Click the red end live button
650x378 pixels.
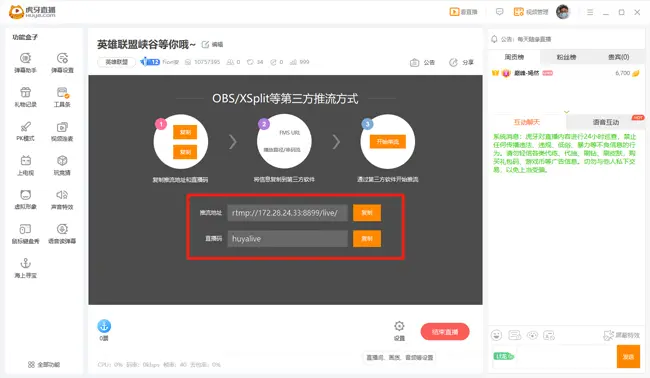[x=445, y=332]
